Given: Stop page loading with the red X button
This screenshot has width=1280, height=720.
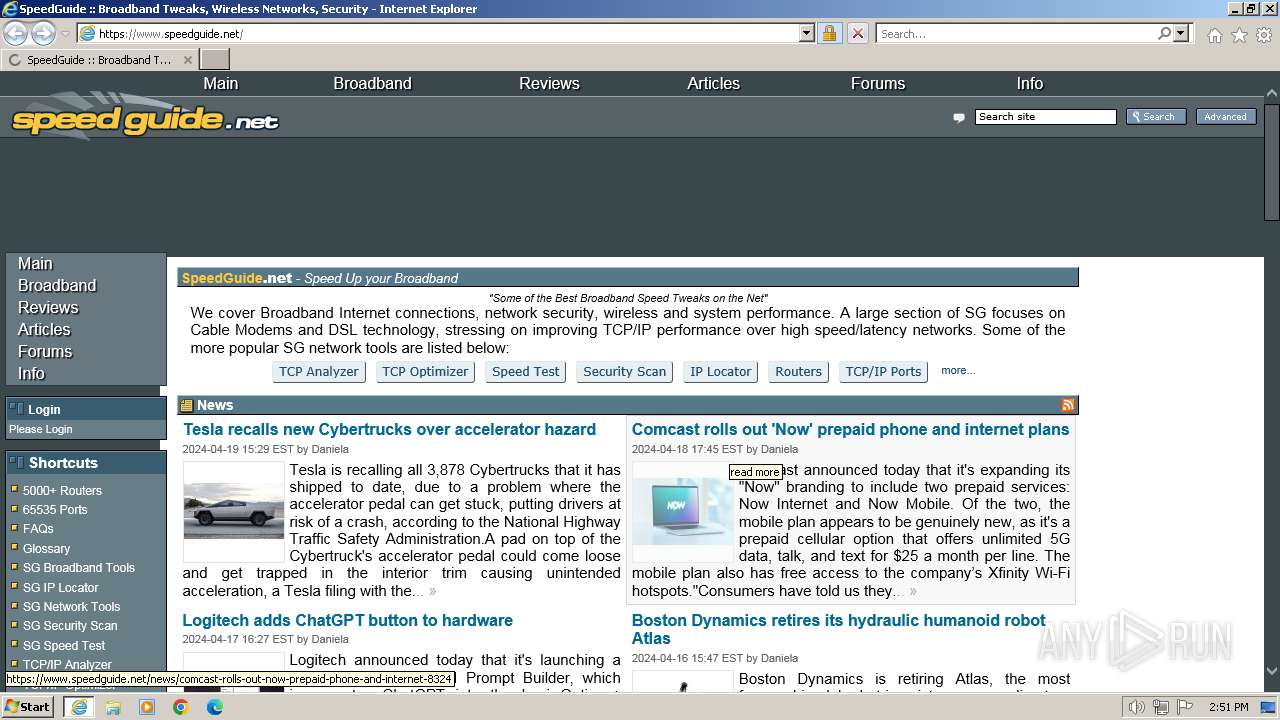Looking at the screenshot, I should 857,33.
